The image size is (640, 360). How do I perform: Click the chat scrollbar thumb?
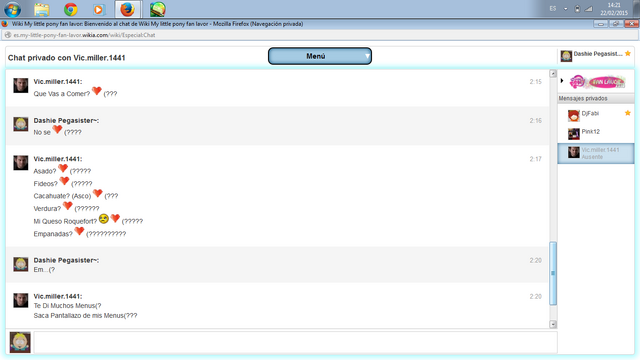pyautogui.click(x=553, y=273)
